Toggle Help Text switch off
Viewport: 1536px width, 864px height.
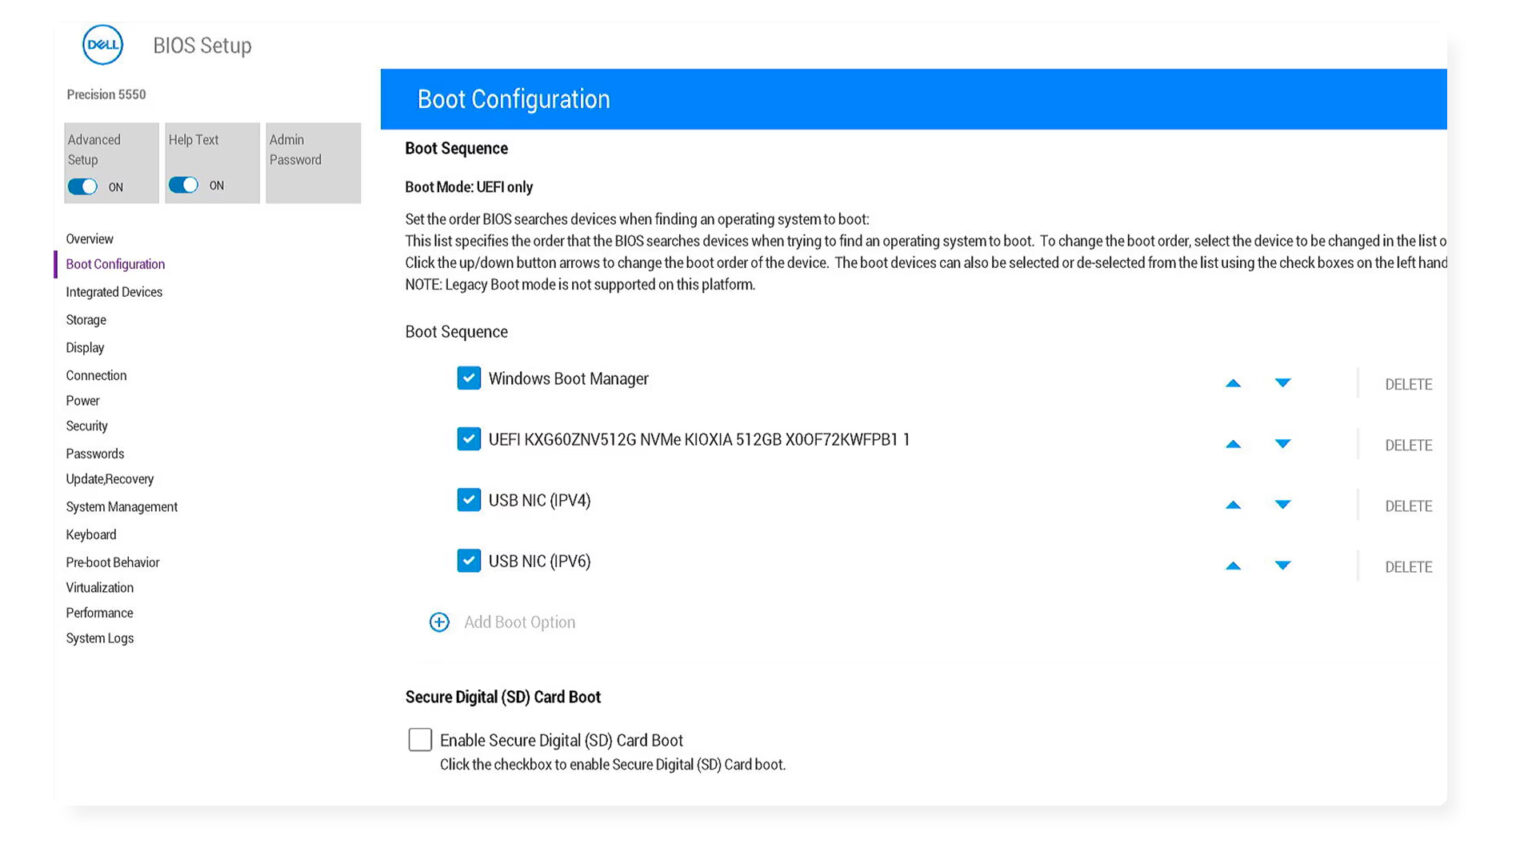click(x=183, y=185)
